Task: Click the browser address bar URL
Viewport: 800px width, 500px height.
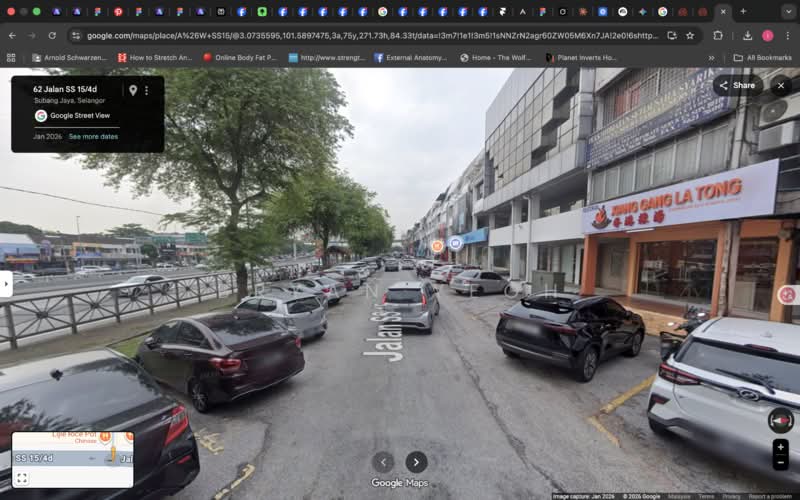Action: pos(370,35)
